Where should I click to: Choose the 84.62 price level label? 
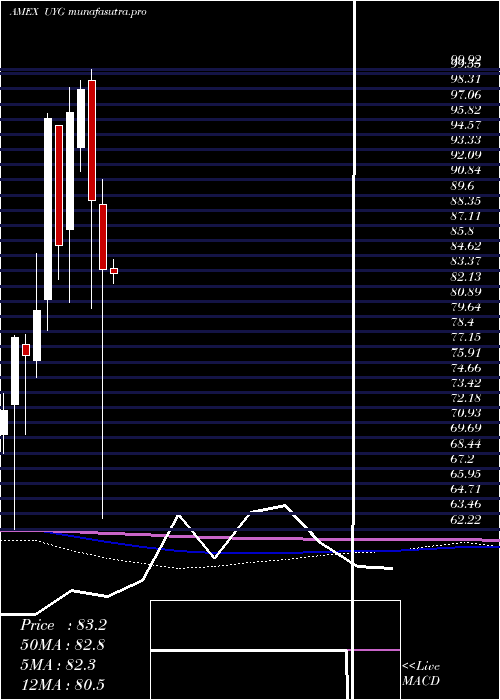tap(466, 246)
